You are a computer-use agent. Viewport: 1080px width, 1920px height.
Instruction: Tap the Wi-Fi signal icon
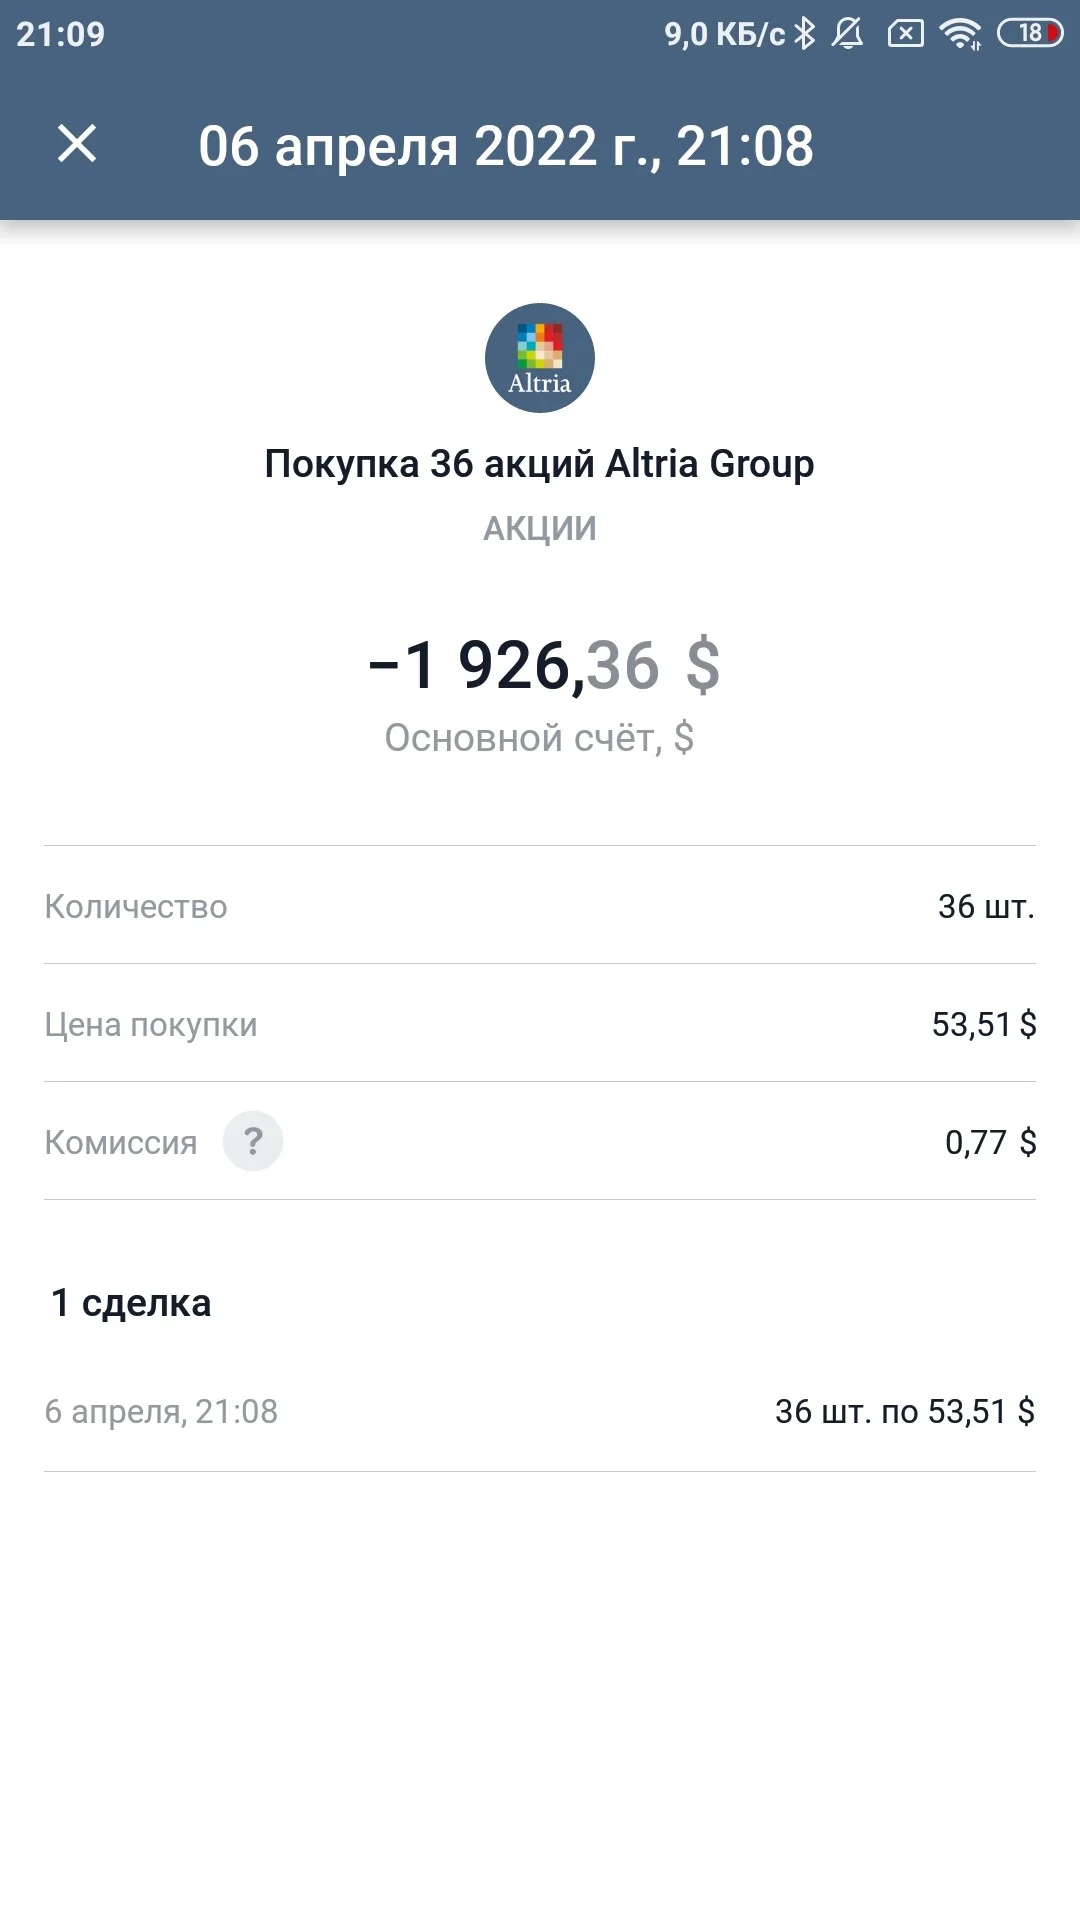pos(961,34)
